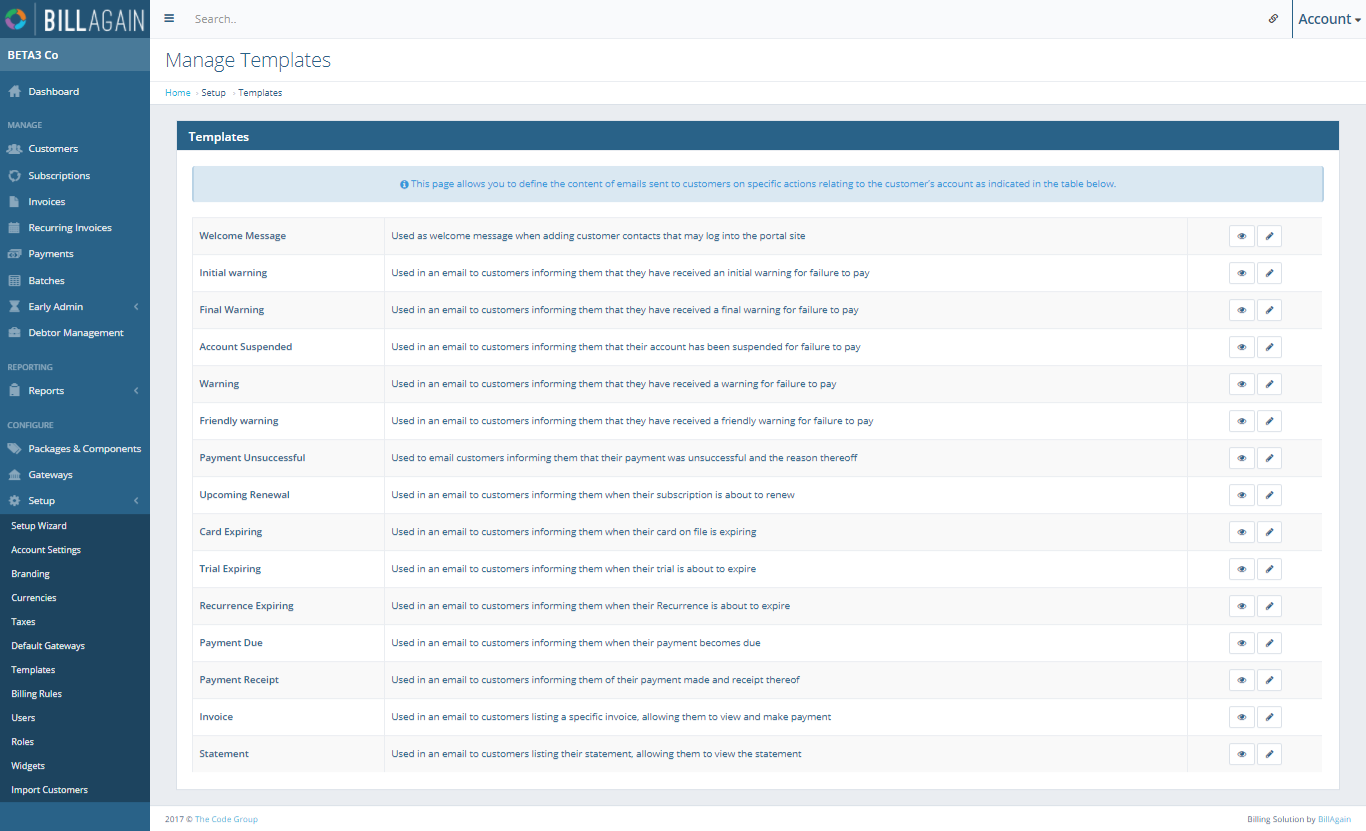Click The Code Group footer link
This screenshot has height=831, width=1366.
(226, 820)
